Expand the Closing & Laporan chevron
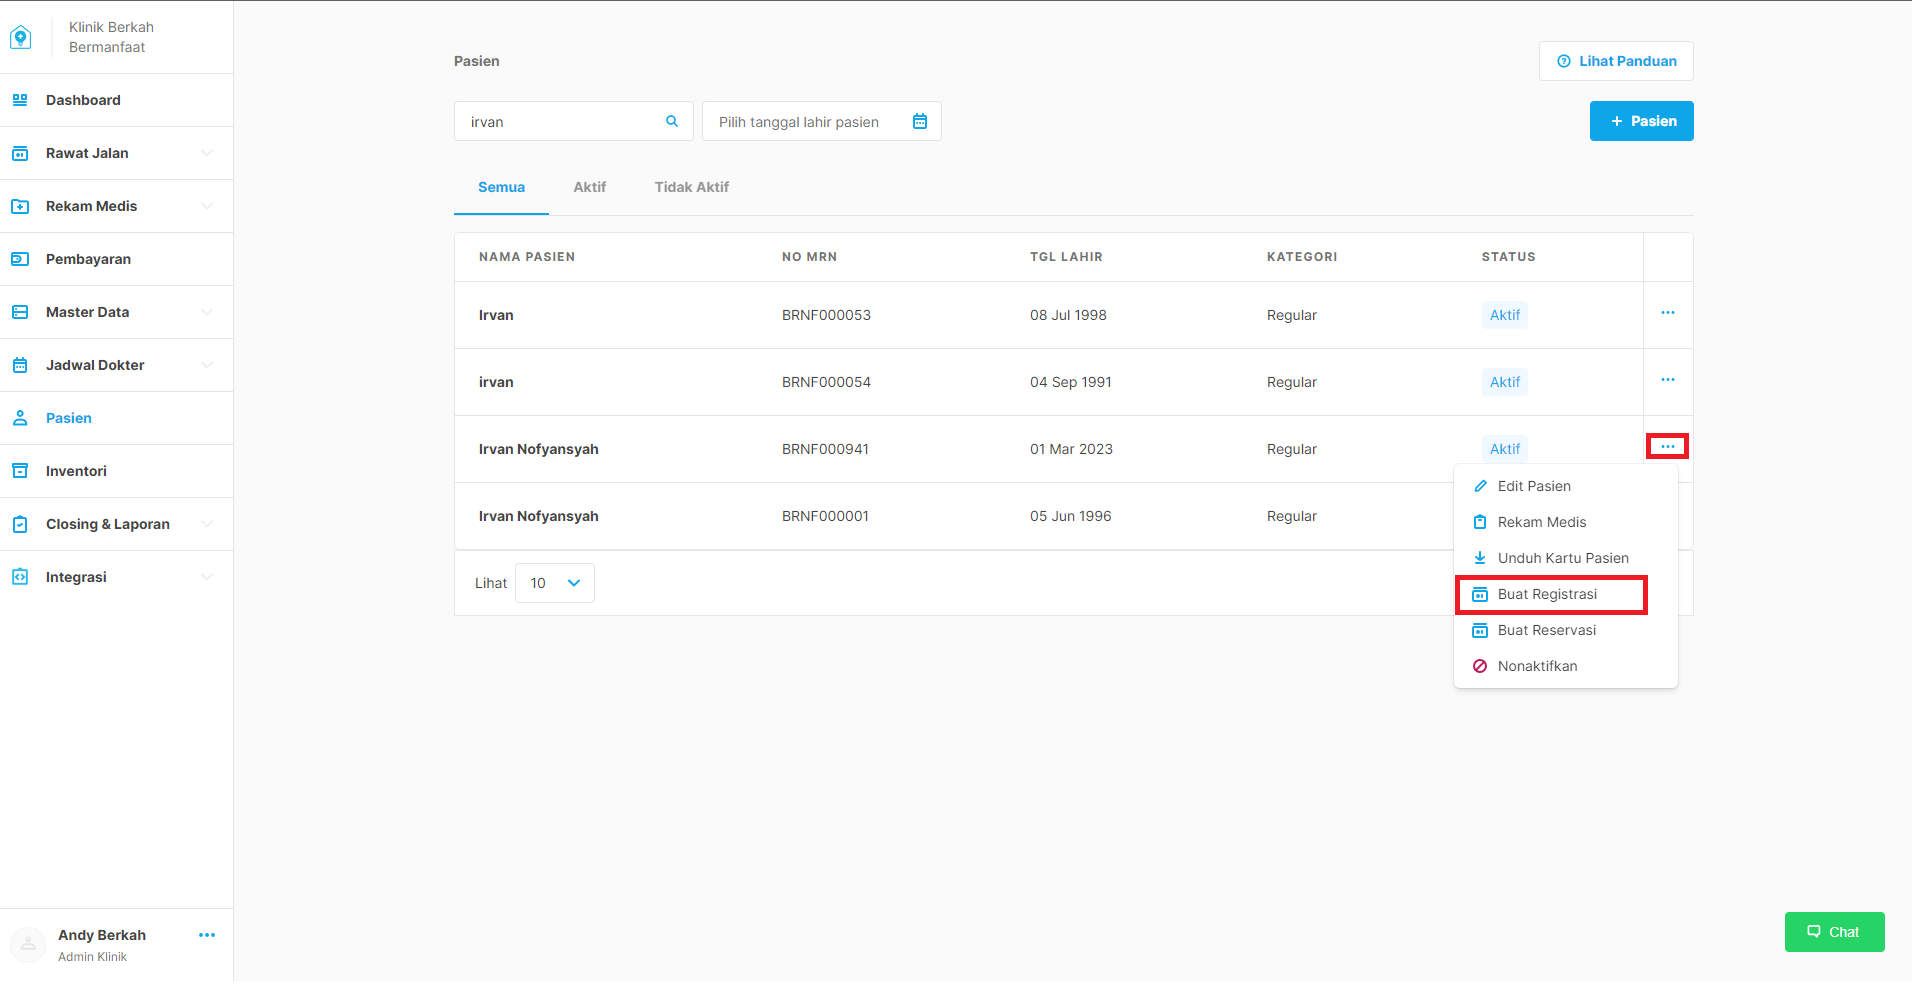This screenshot has width=1912, height=986. pyautogui.click(x=207, y=524)
